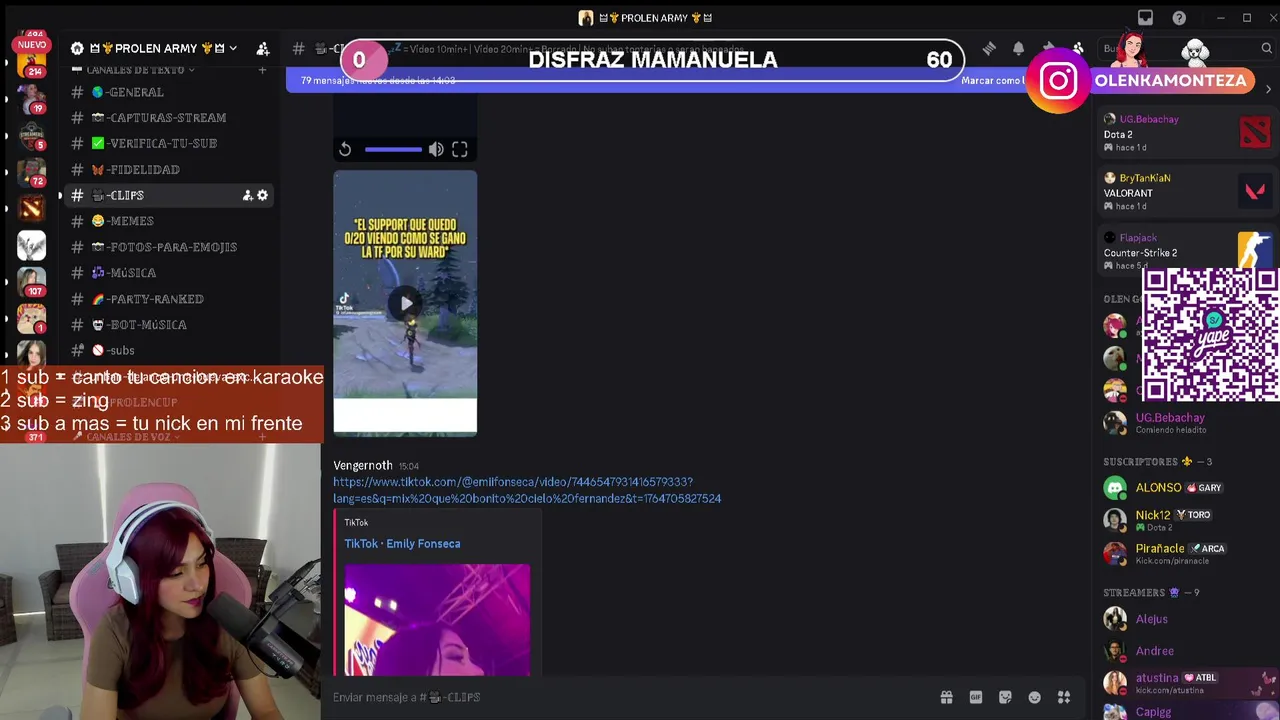Click the video replay icon

pos(345,149)
